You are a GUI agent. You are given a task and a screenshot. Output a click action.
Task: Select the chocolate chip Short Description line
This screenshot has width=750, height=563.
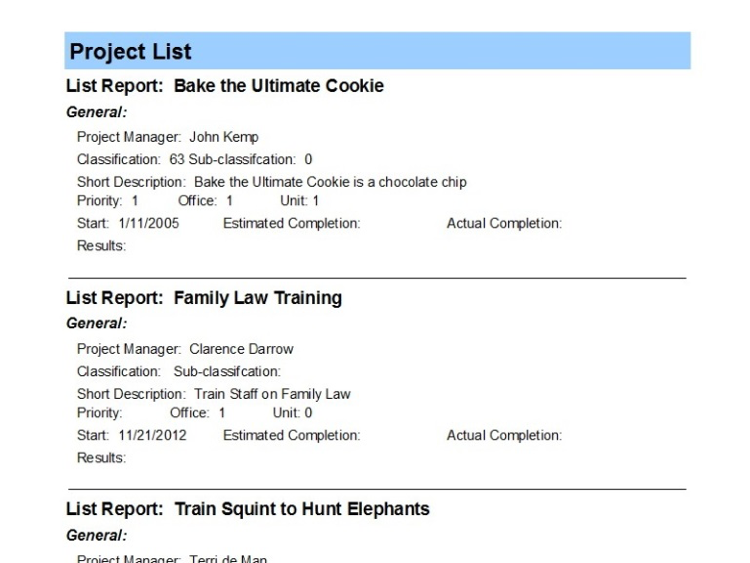pyautogui.click(x=272, y=182)
